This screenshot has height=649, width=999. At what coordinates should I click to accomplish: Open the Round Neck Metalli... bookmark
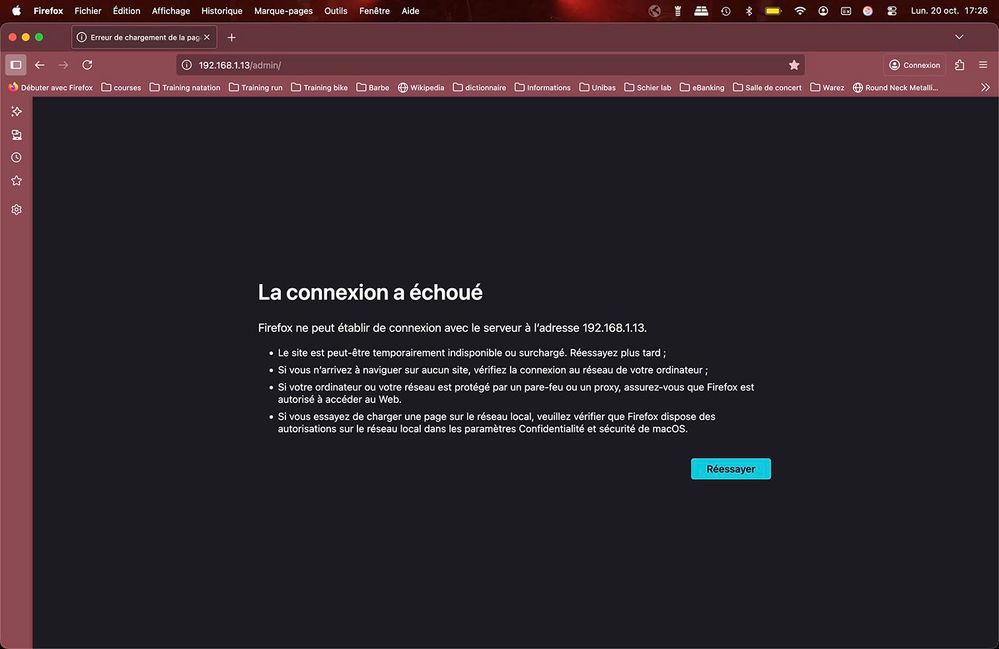coord(895,87)
